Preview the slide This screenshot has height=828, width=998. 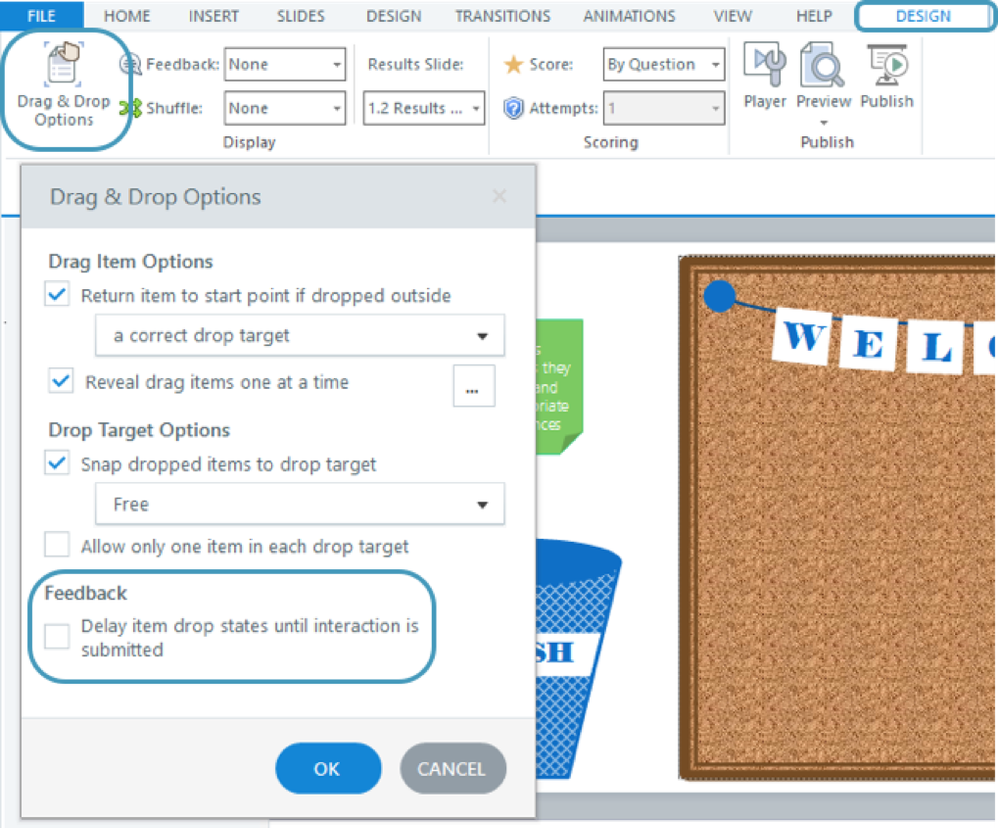(x=824, y=76)
